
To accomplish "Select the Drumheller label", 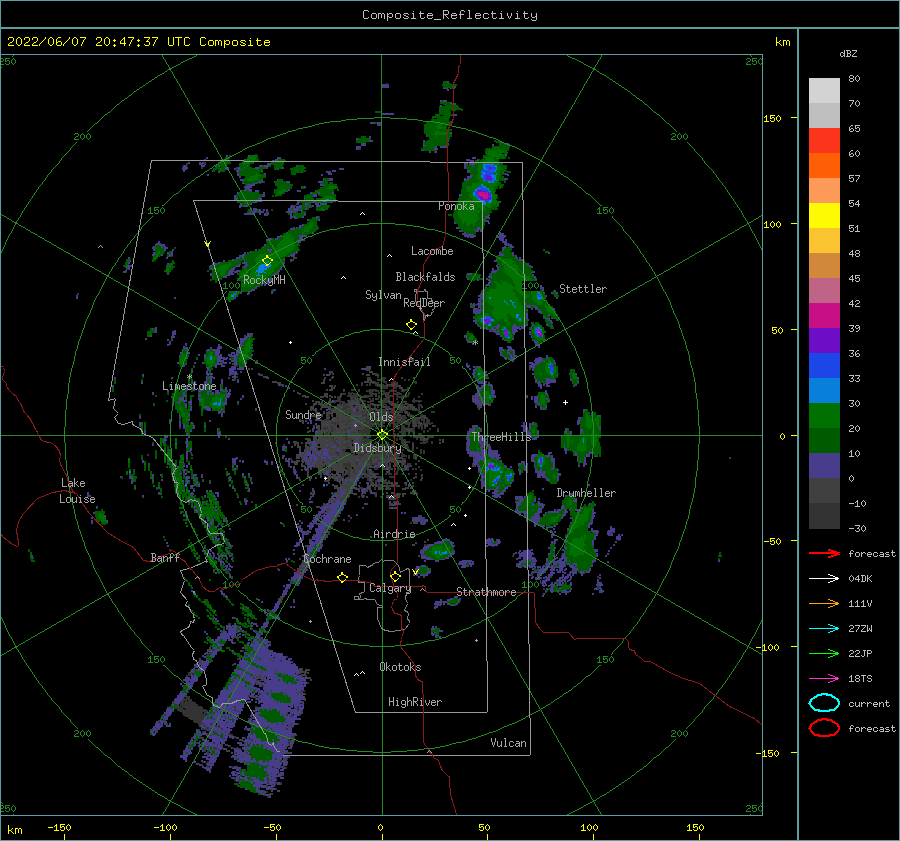I will click(586, 493).
